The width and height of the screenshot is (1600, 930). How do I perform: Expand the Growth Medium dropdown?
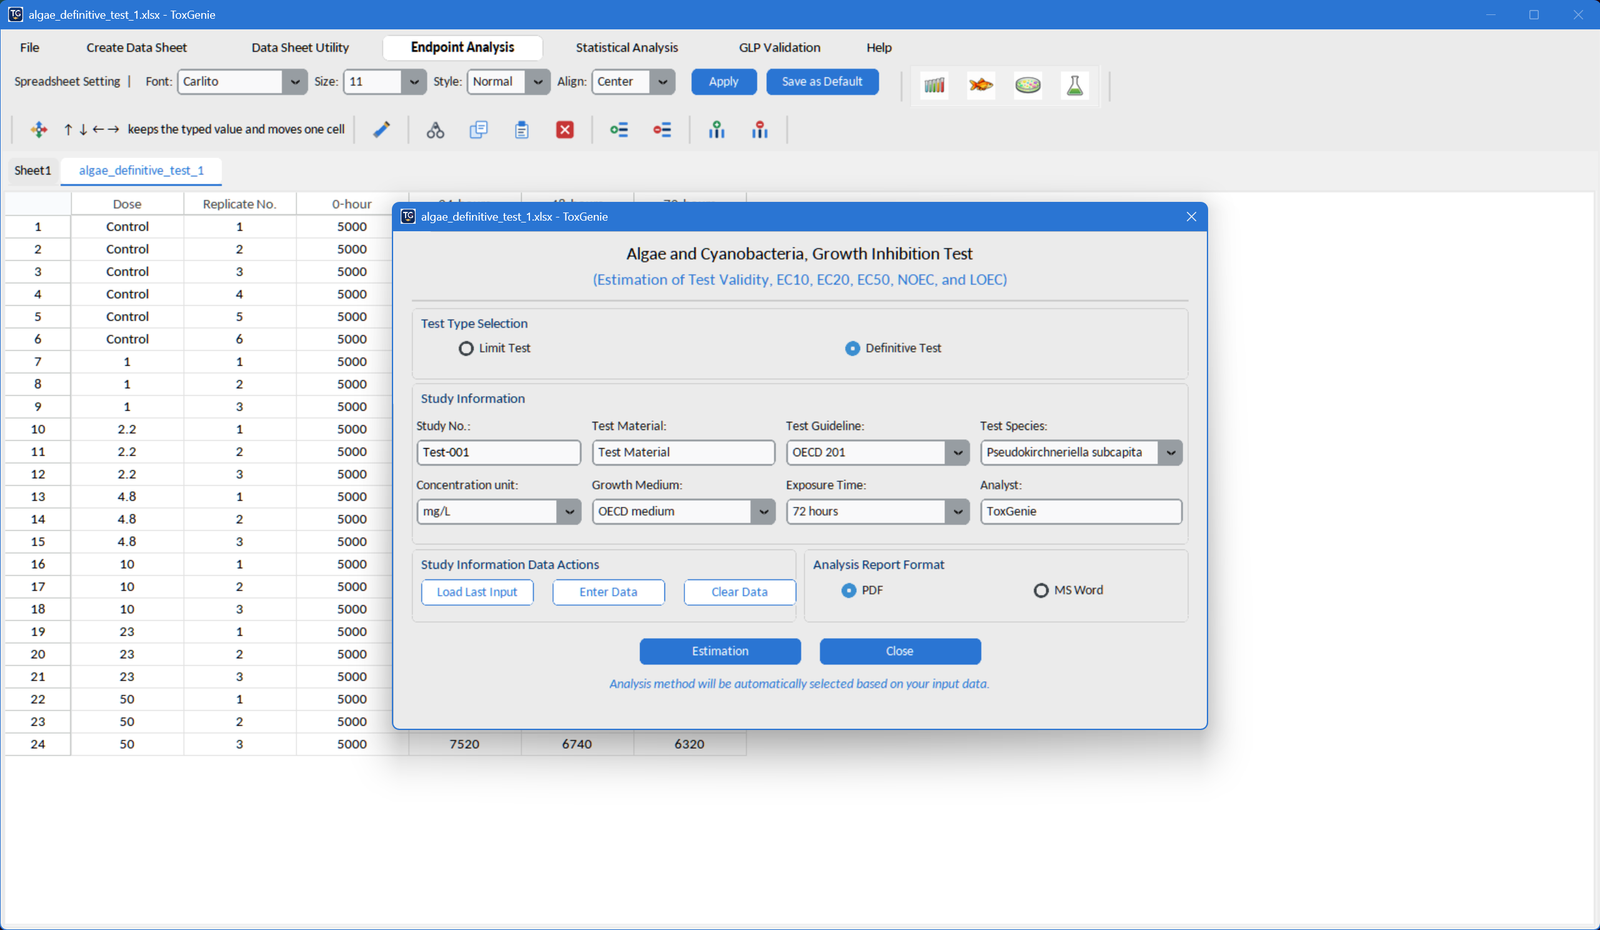pos(683,511)
